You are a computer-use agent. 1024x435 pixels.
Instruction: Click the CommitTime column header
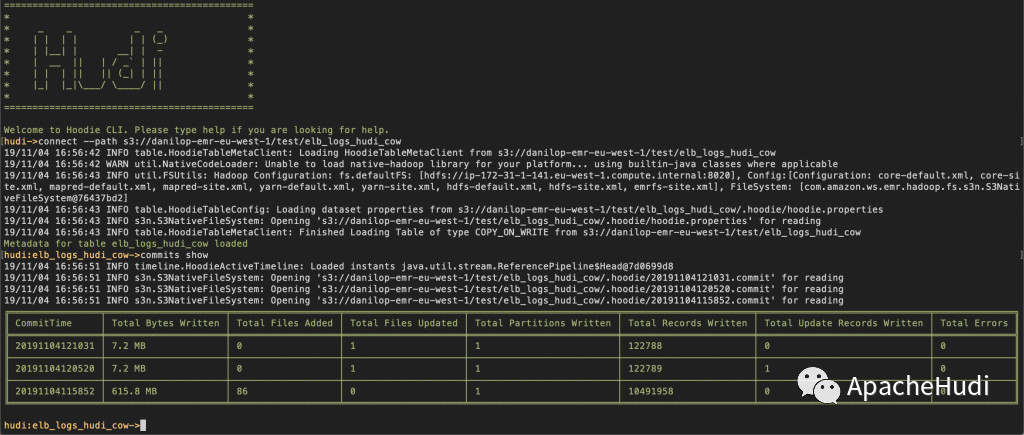coord(52,323)
